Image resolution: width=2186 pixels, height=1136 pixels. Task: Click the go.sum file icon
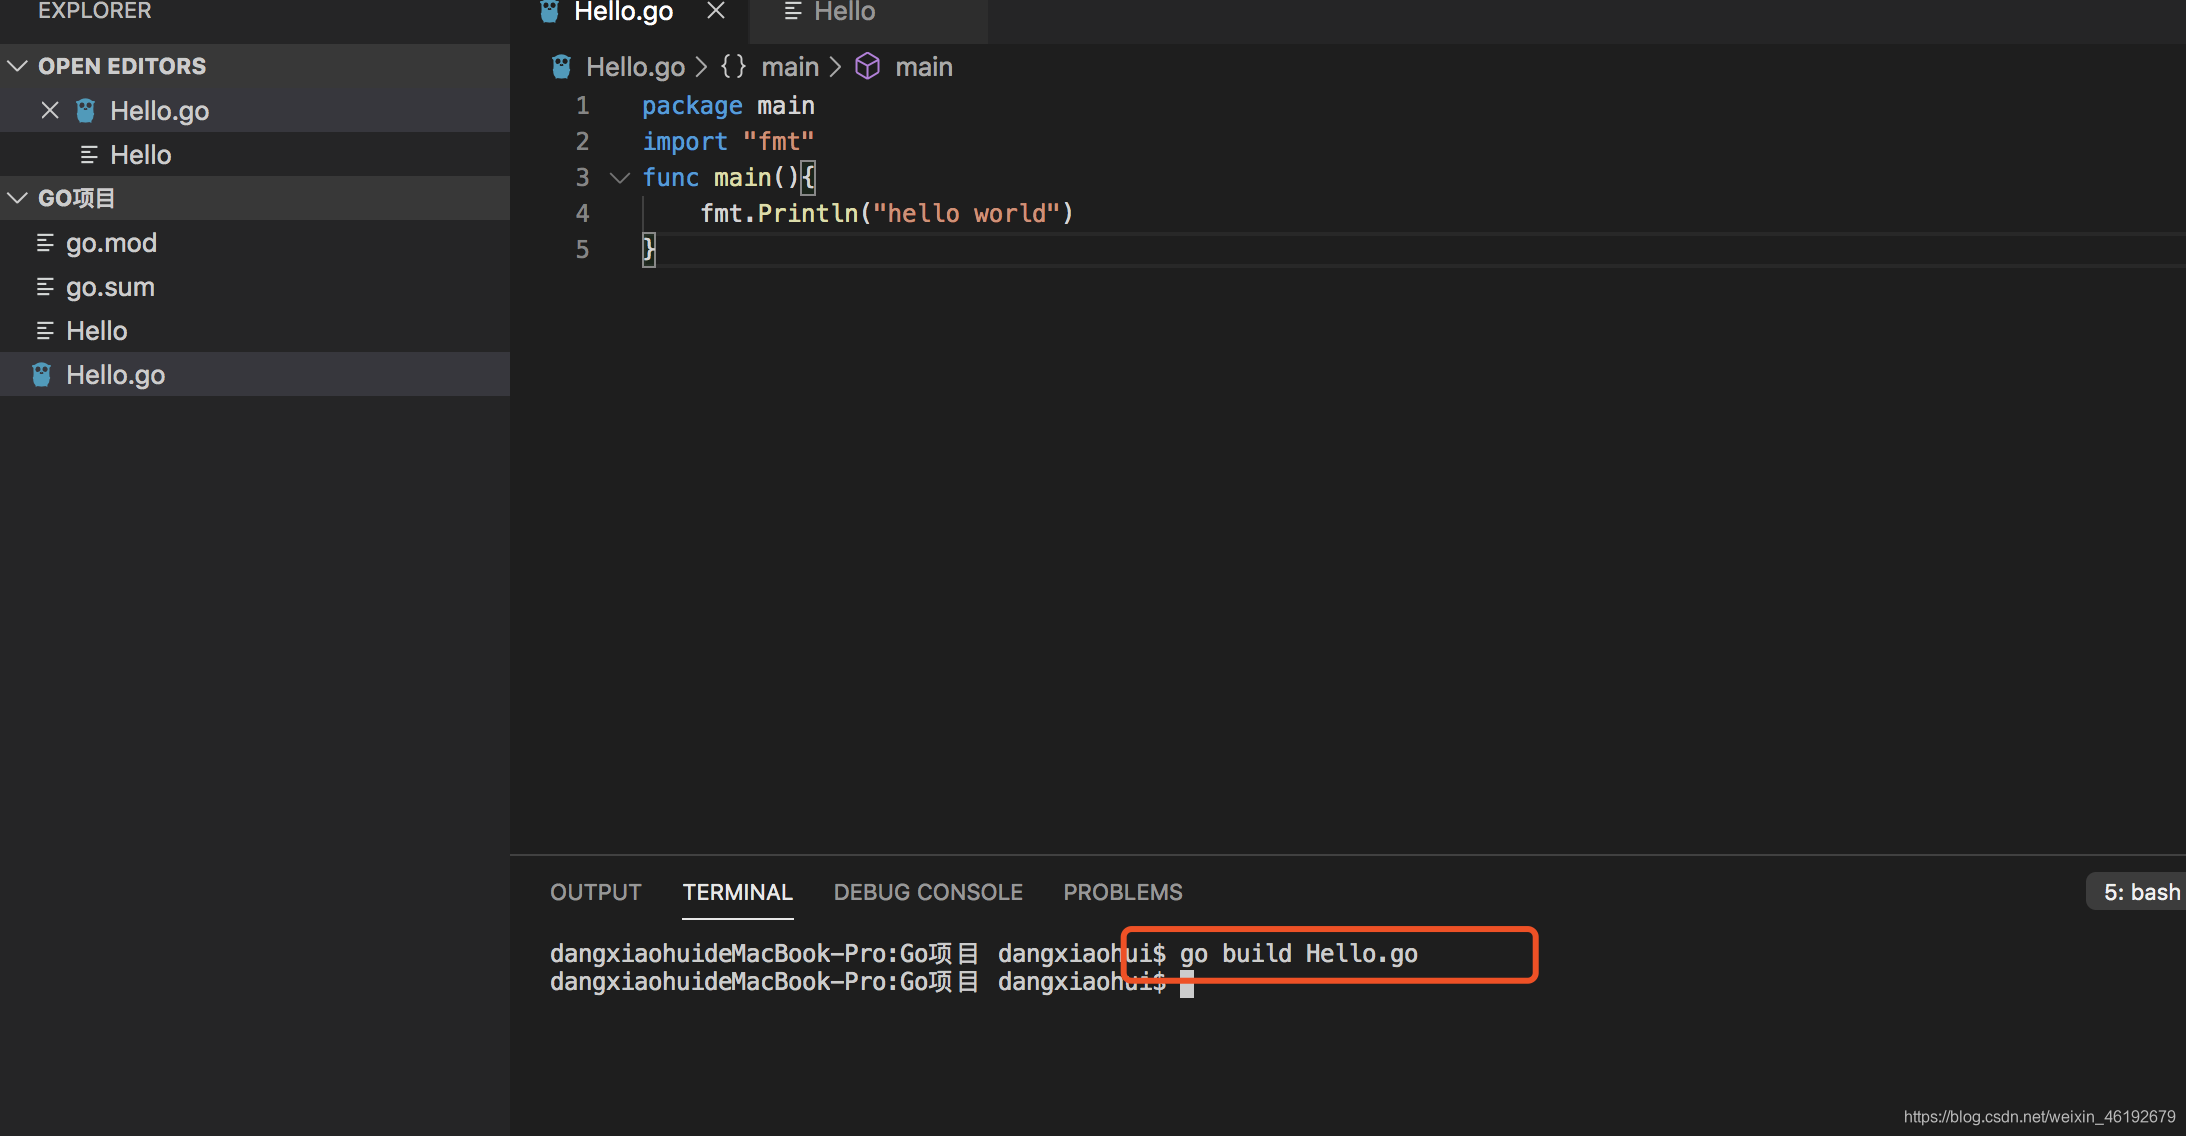click(x=45, y=286)
